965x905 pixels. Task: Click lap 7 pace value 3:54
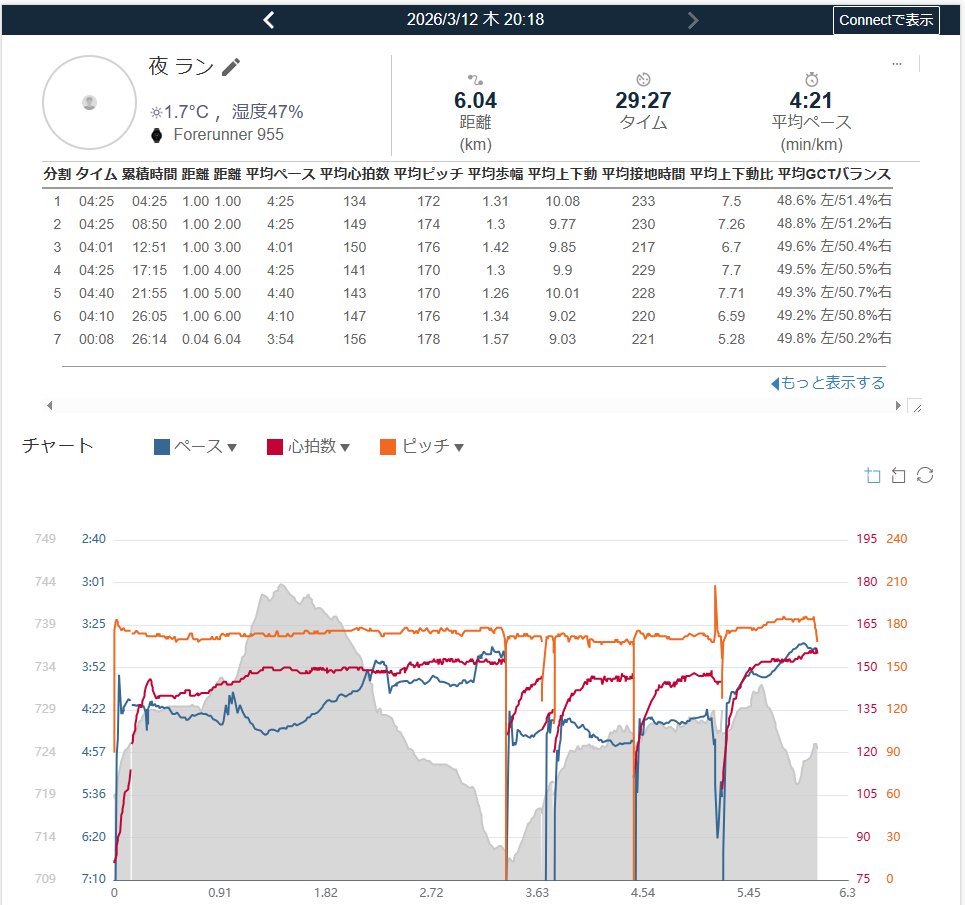point(281,340)
